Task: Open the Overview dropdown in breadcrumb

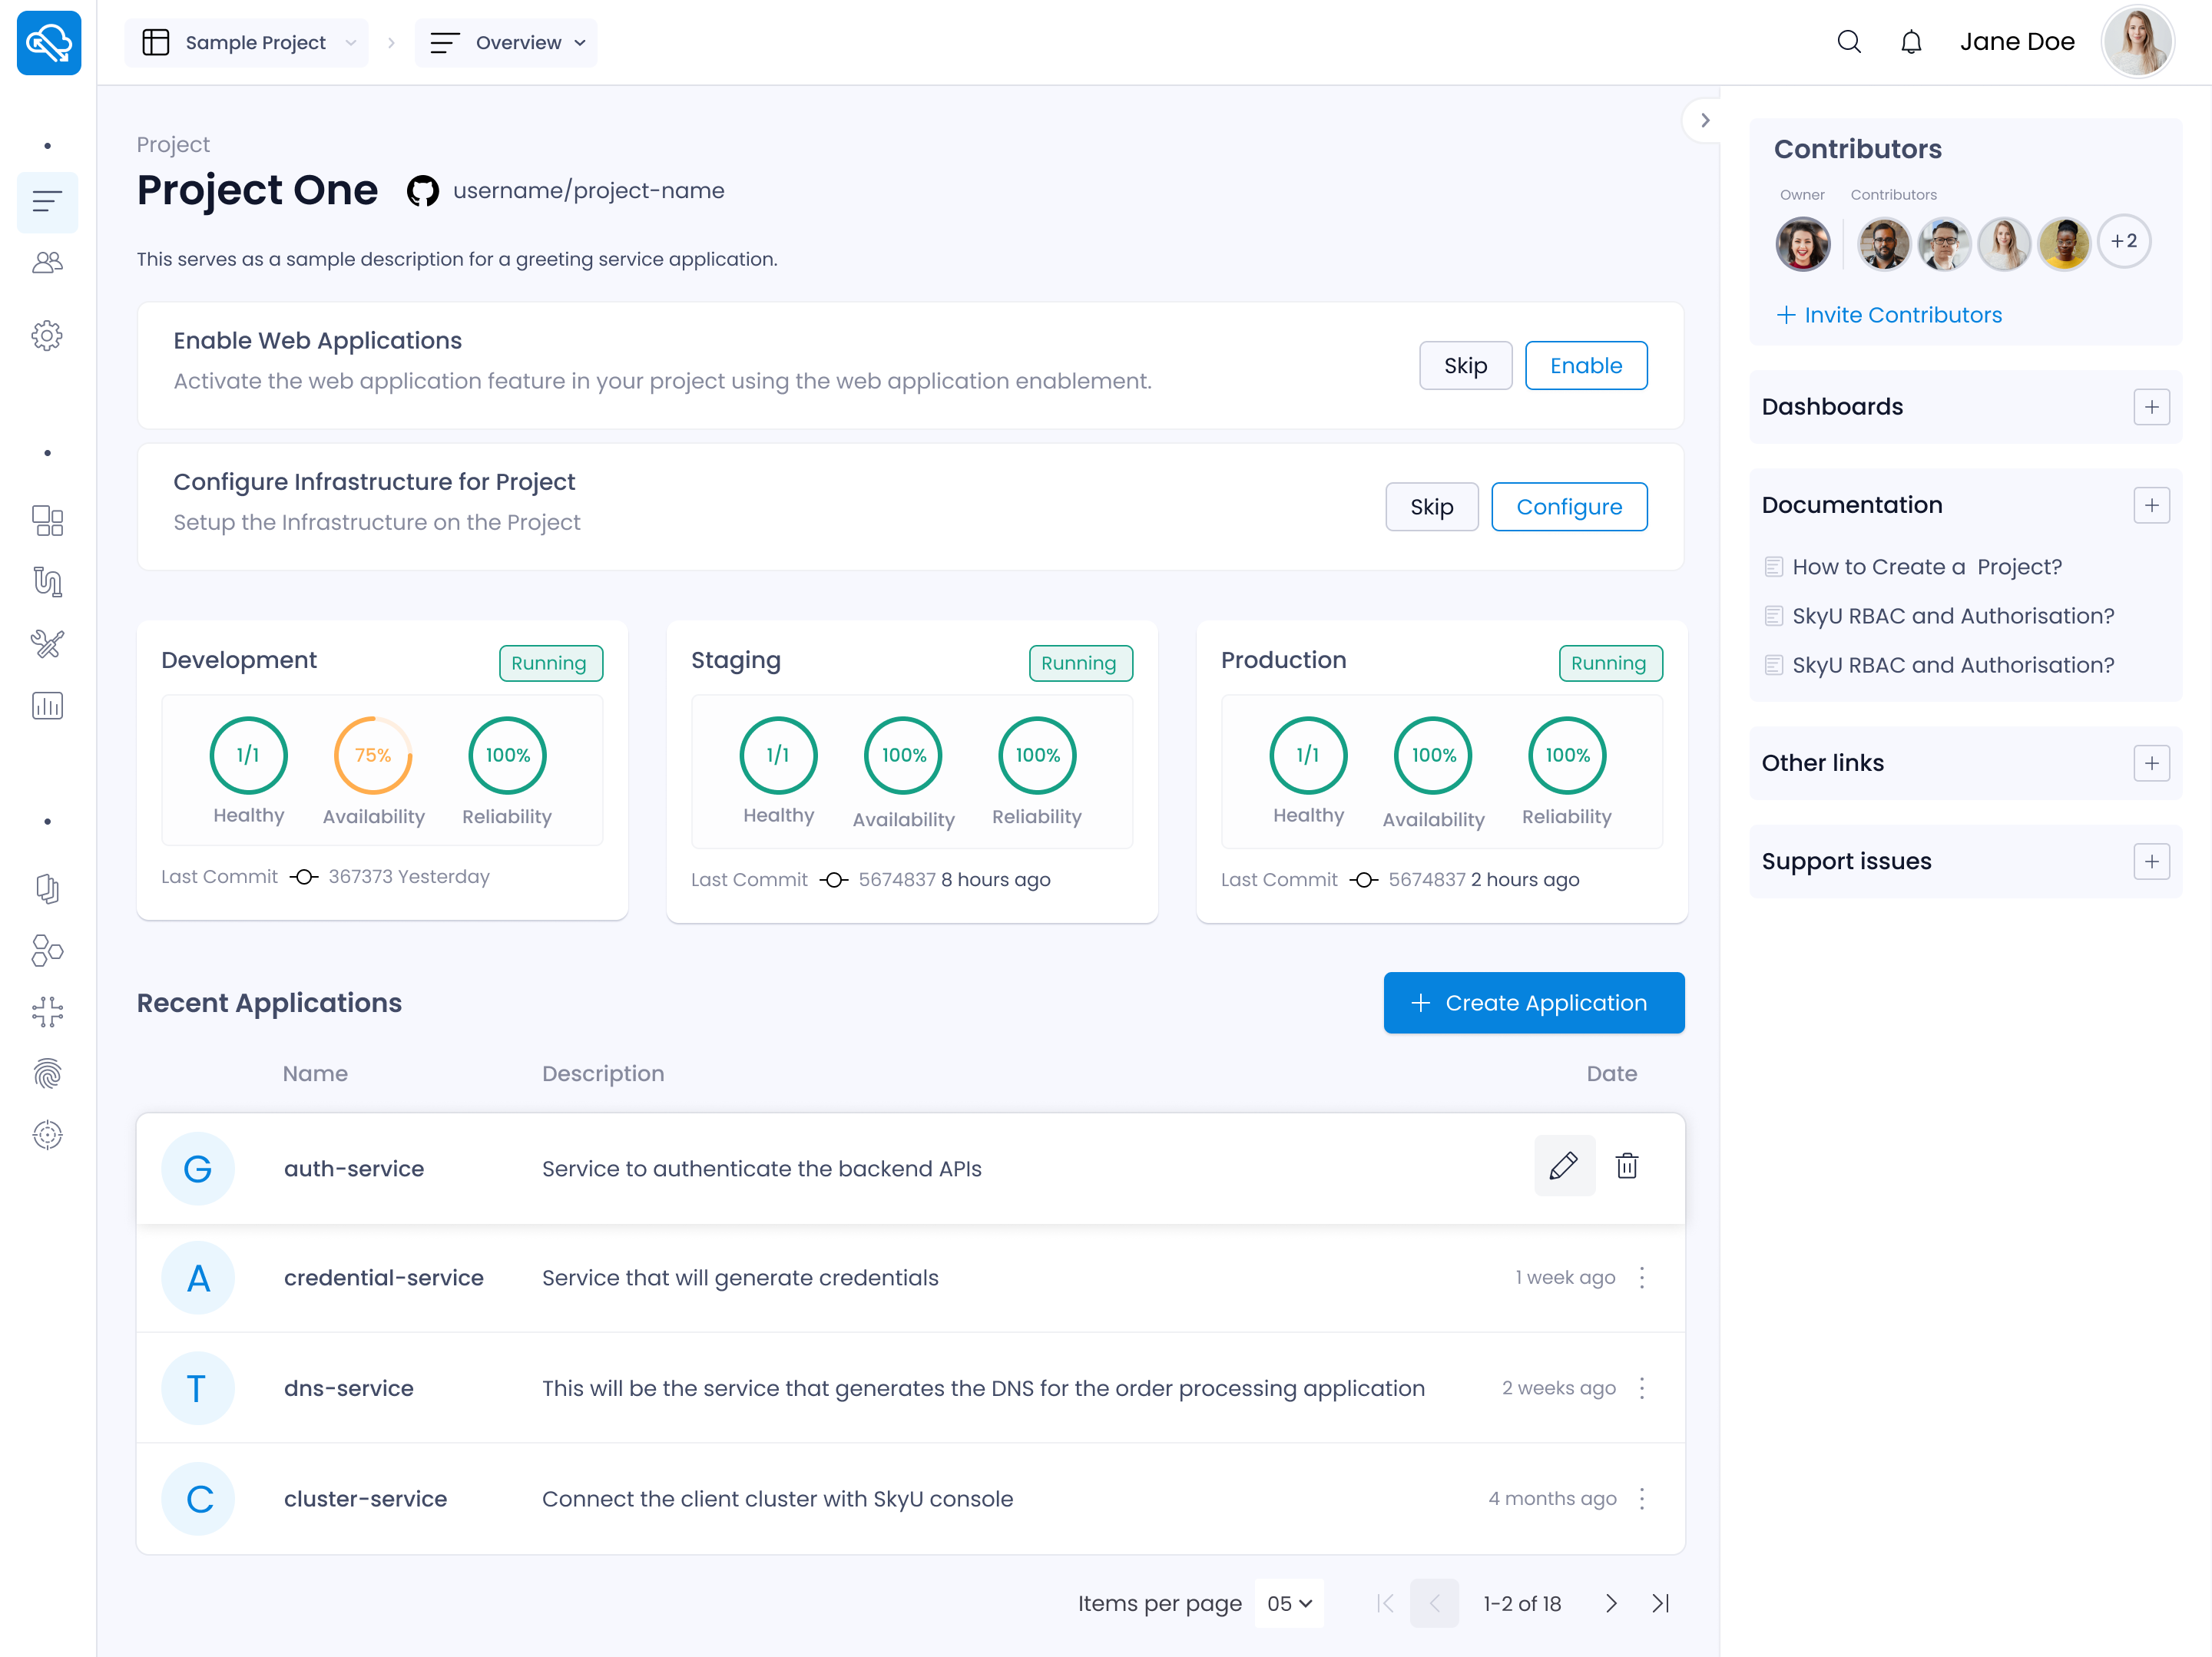Action: (x=506, y=43)
